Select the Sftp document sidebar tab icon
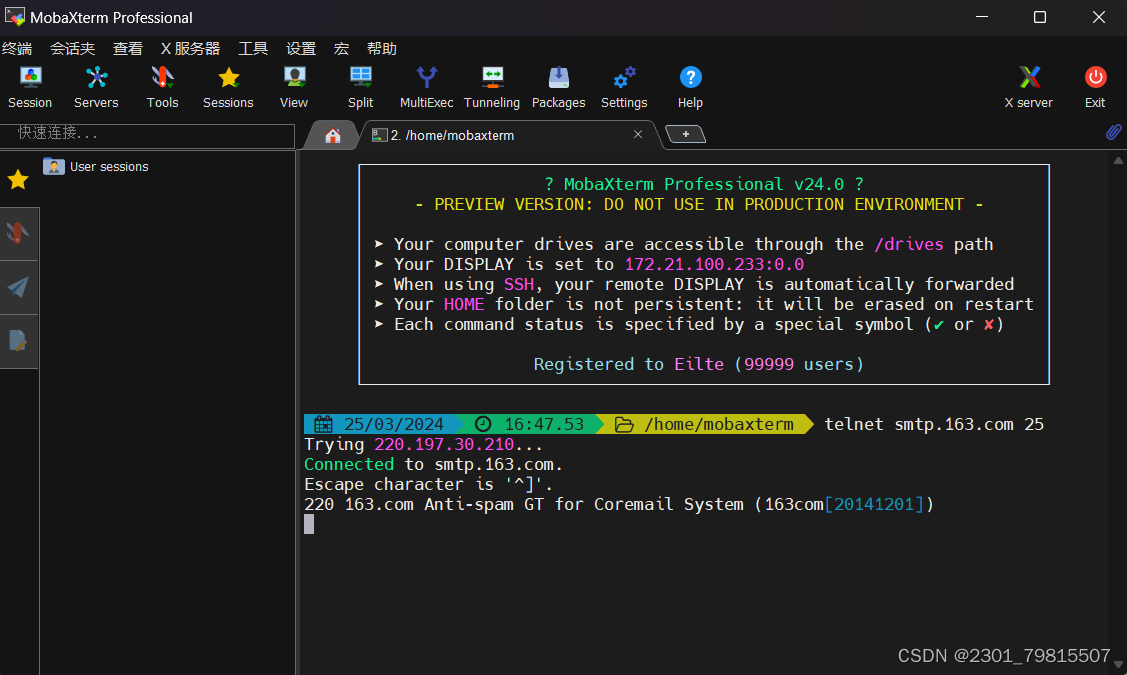The width and height of the screenshot is (1127, 675). [18, 341]
